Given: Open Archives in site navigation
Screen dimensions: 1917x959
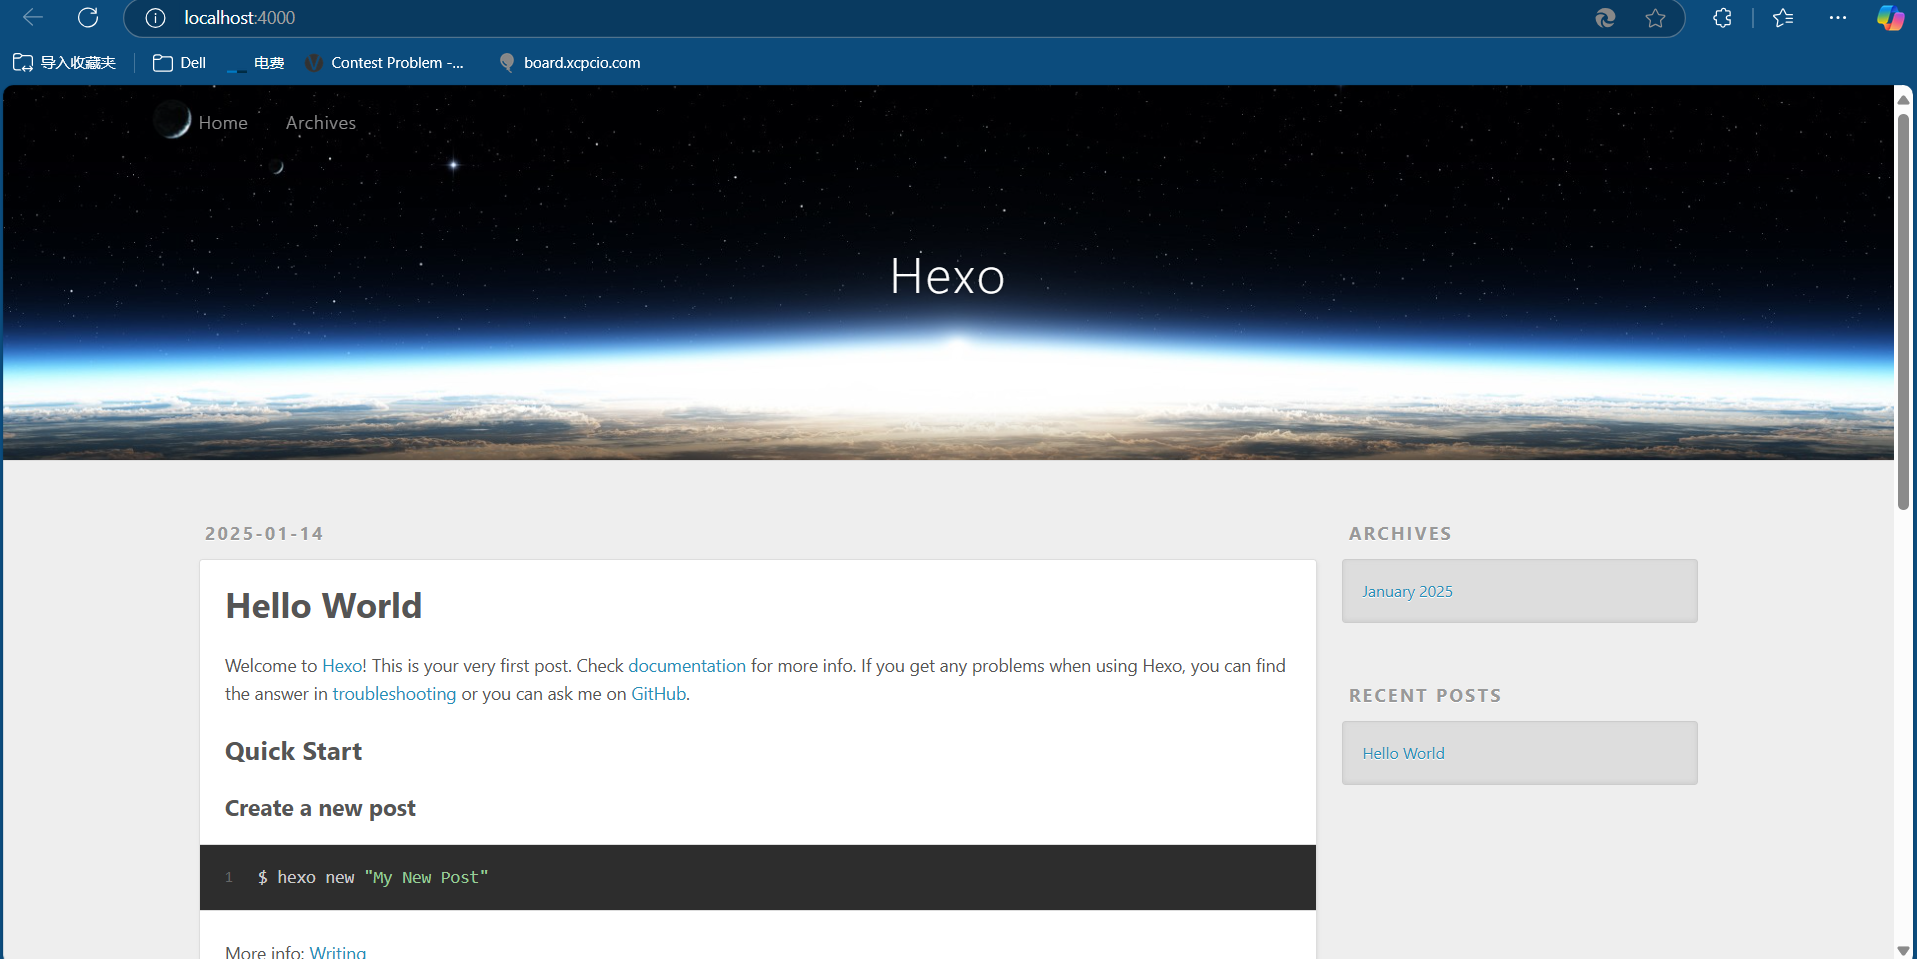Looking at the screenshot, I should click(x=321, y=123).
